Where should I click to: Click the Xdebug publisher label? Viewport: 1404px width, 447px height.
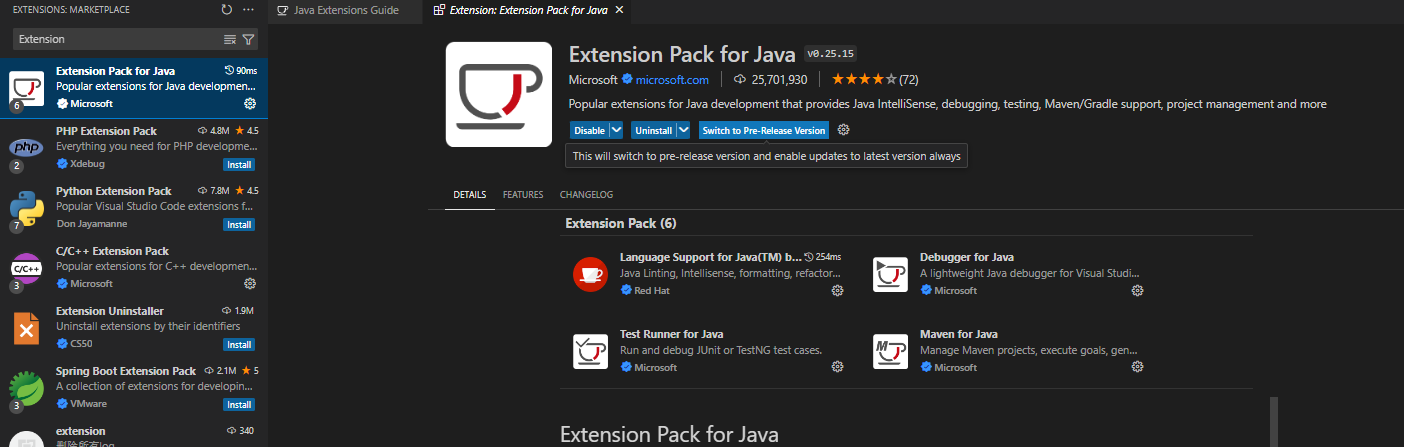87,164
